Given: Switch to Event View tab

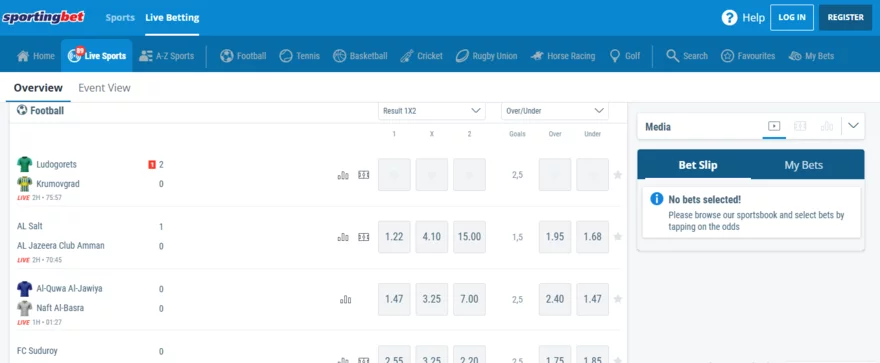Looking at the screenshot, I should (104, 88).
